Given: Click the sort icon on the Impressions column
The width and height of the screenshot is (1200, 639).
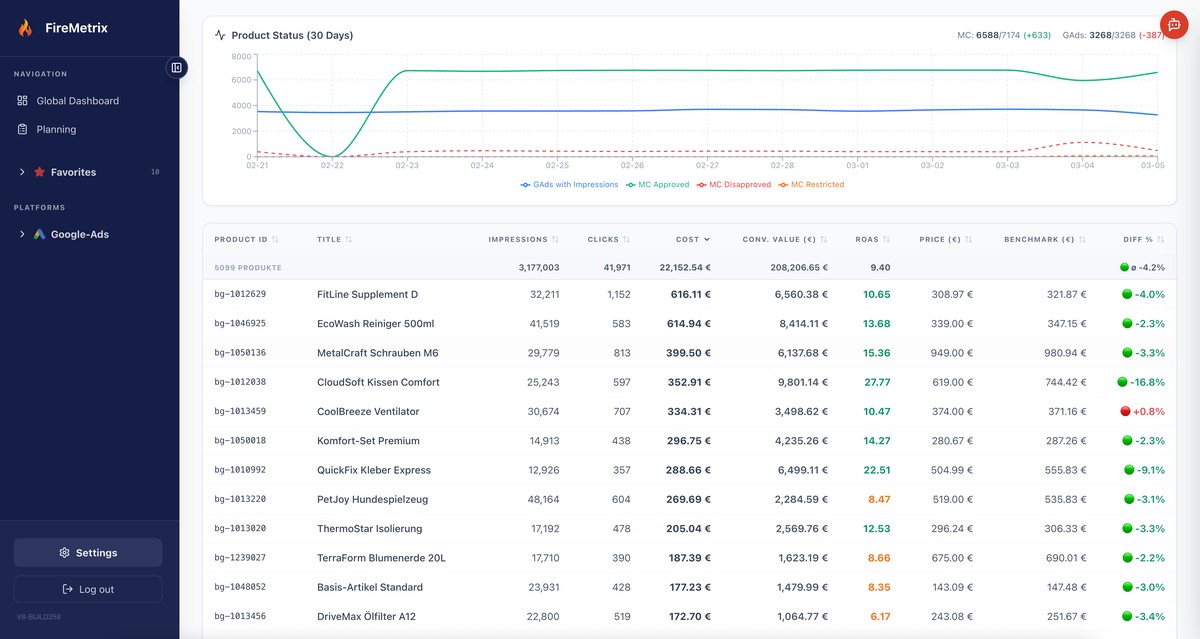Looking at the screenshot, I should [x=556, y=239].
